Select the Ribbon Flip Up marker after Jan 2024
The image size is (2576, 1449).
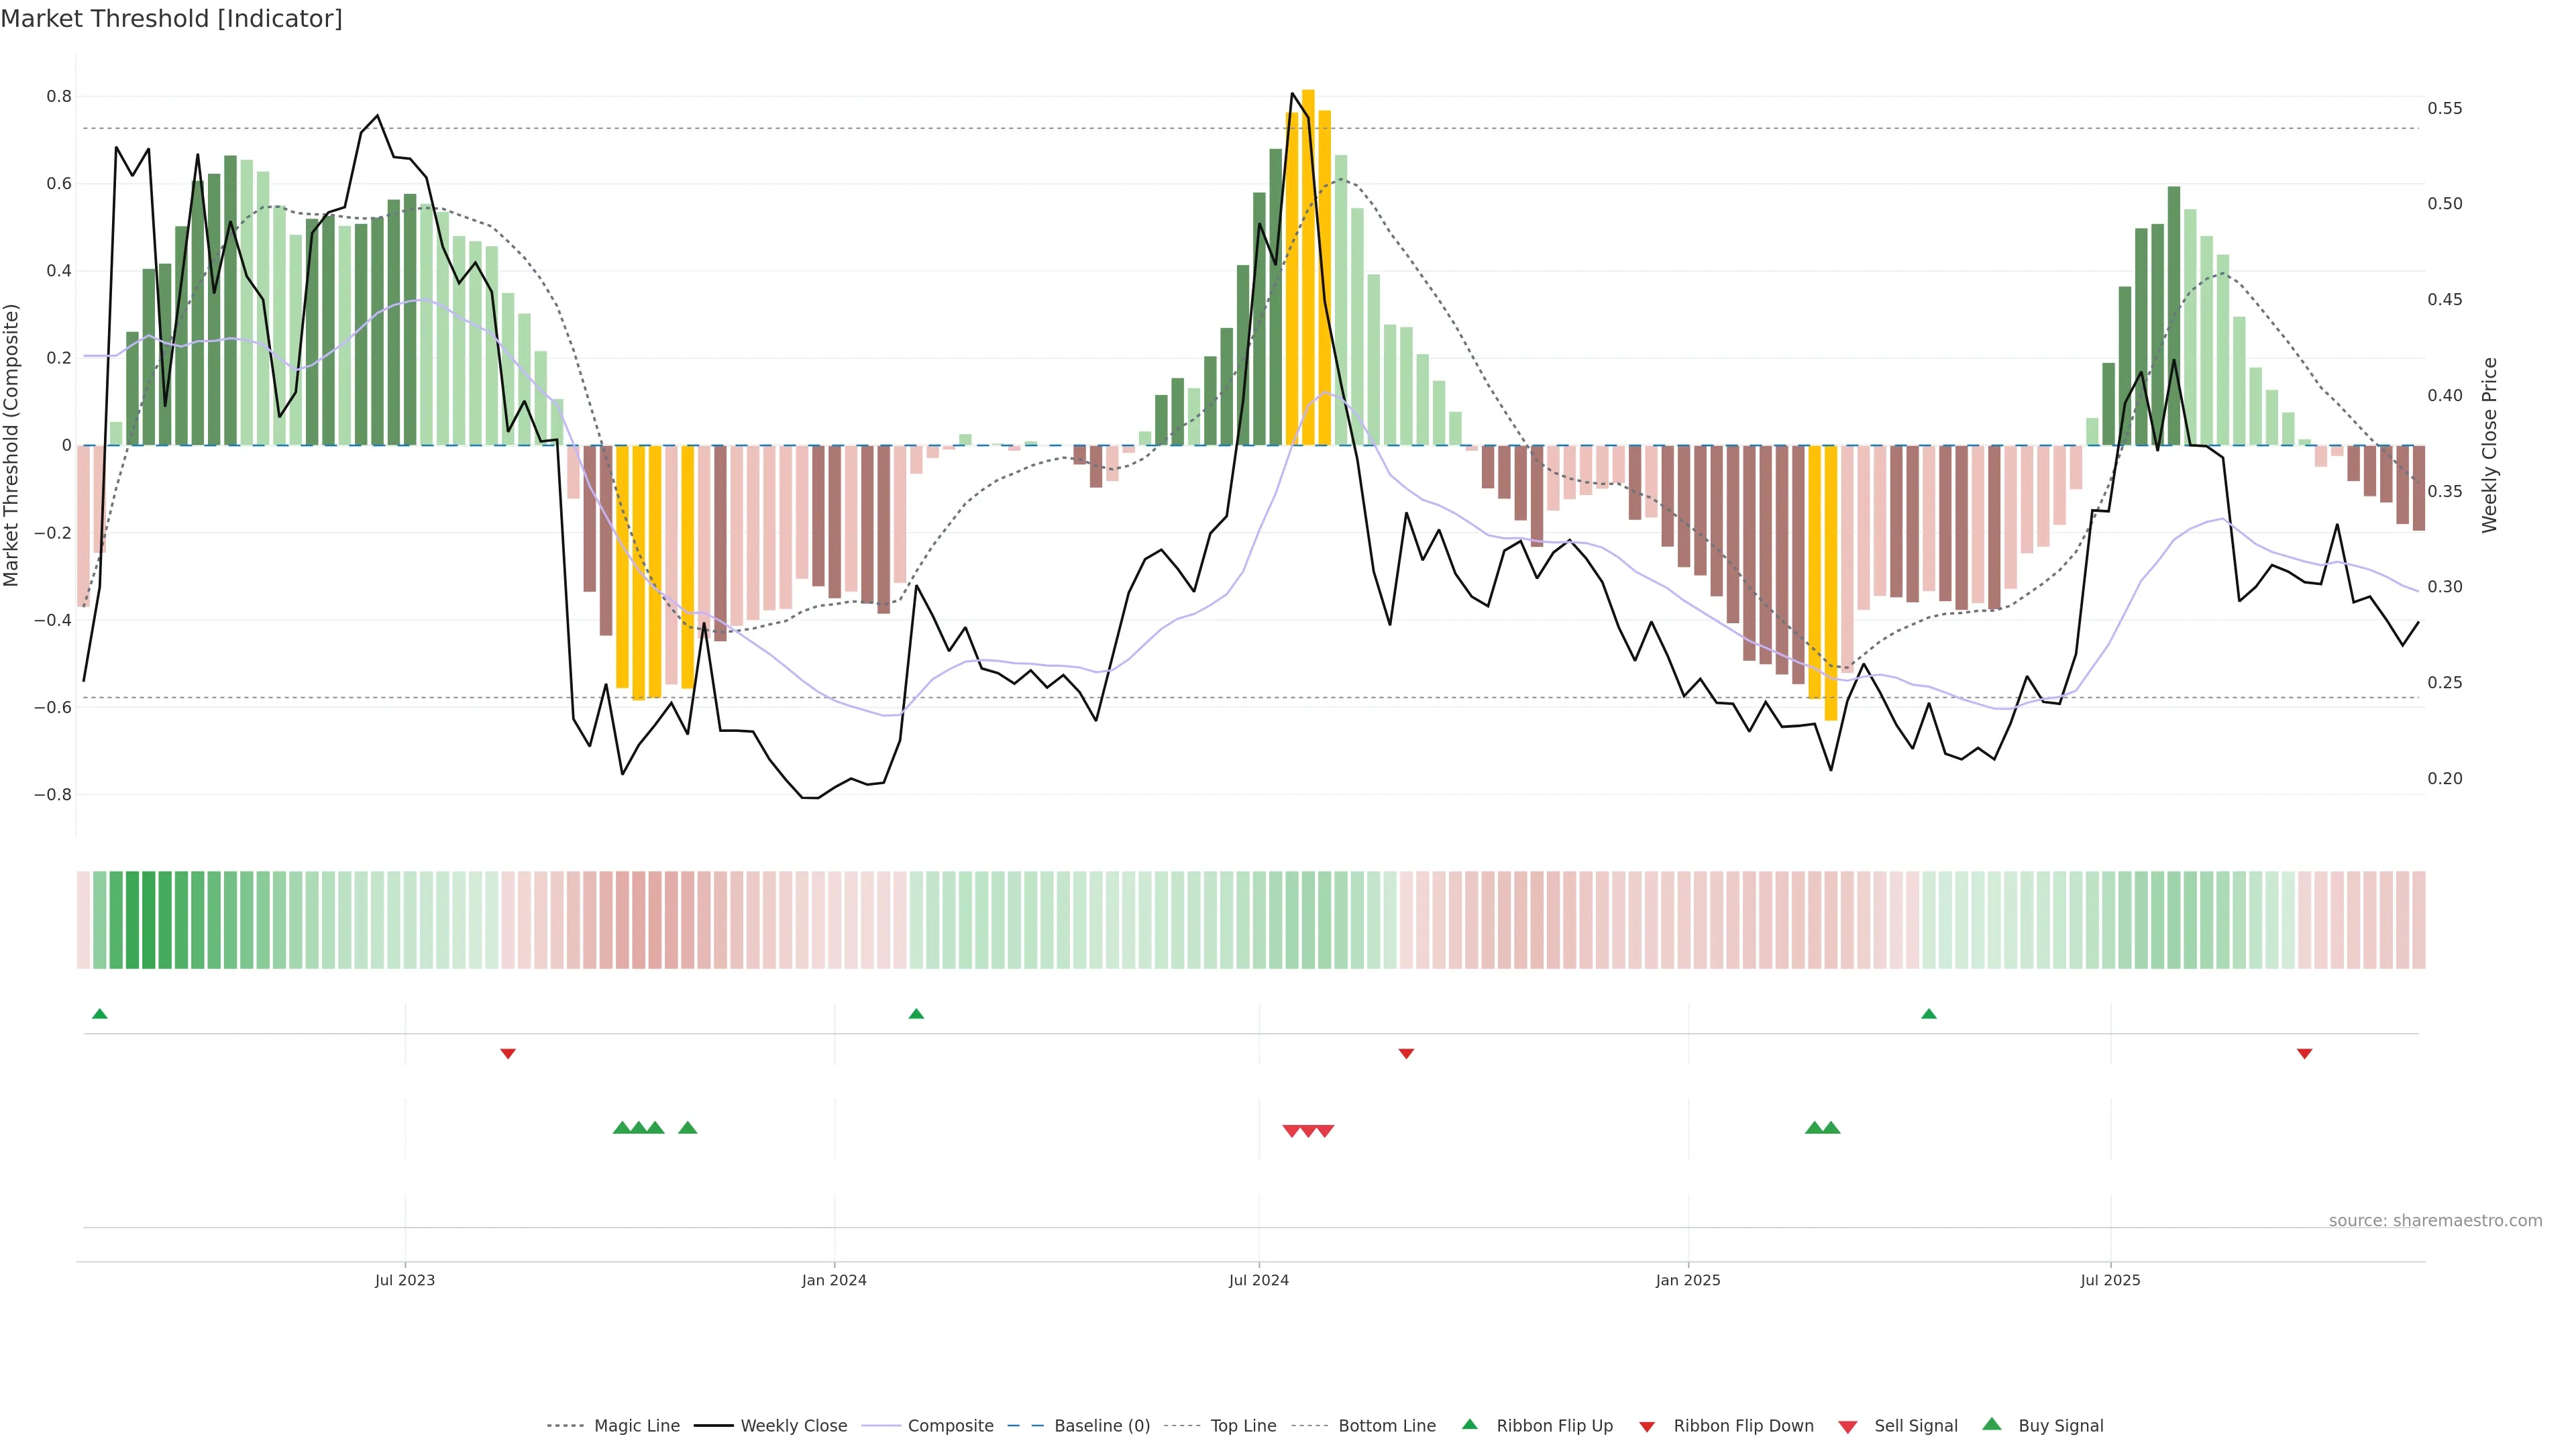(x=916, y=1014)
